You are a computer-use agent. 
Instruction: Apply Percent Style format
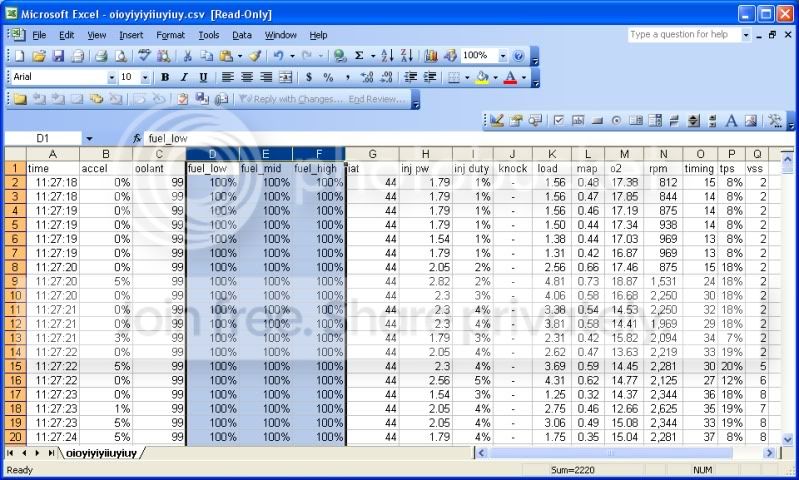328,77
